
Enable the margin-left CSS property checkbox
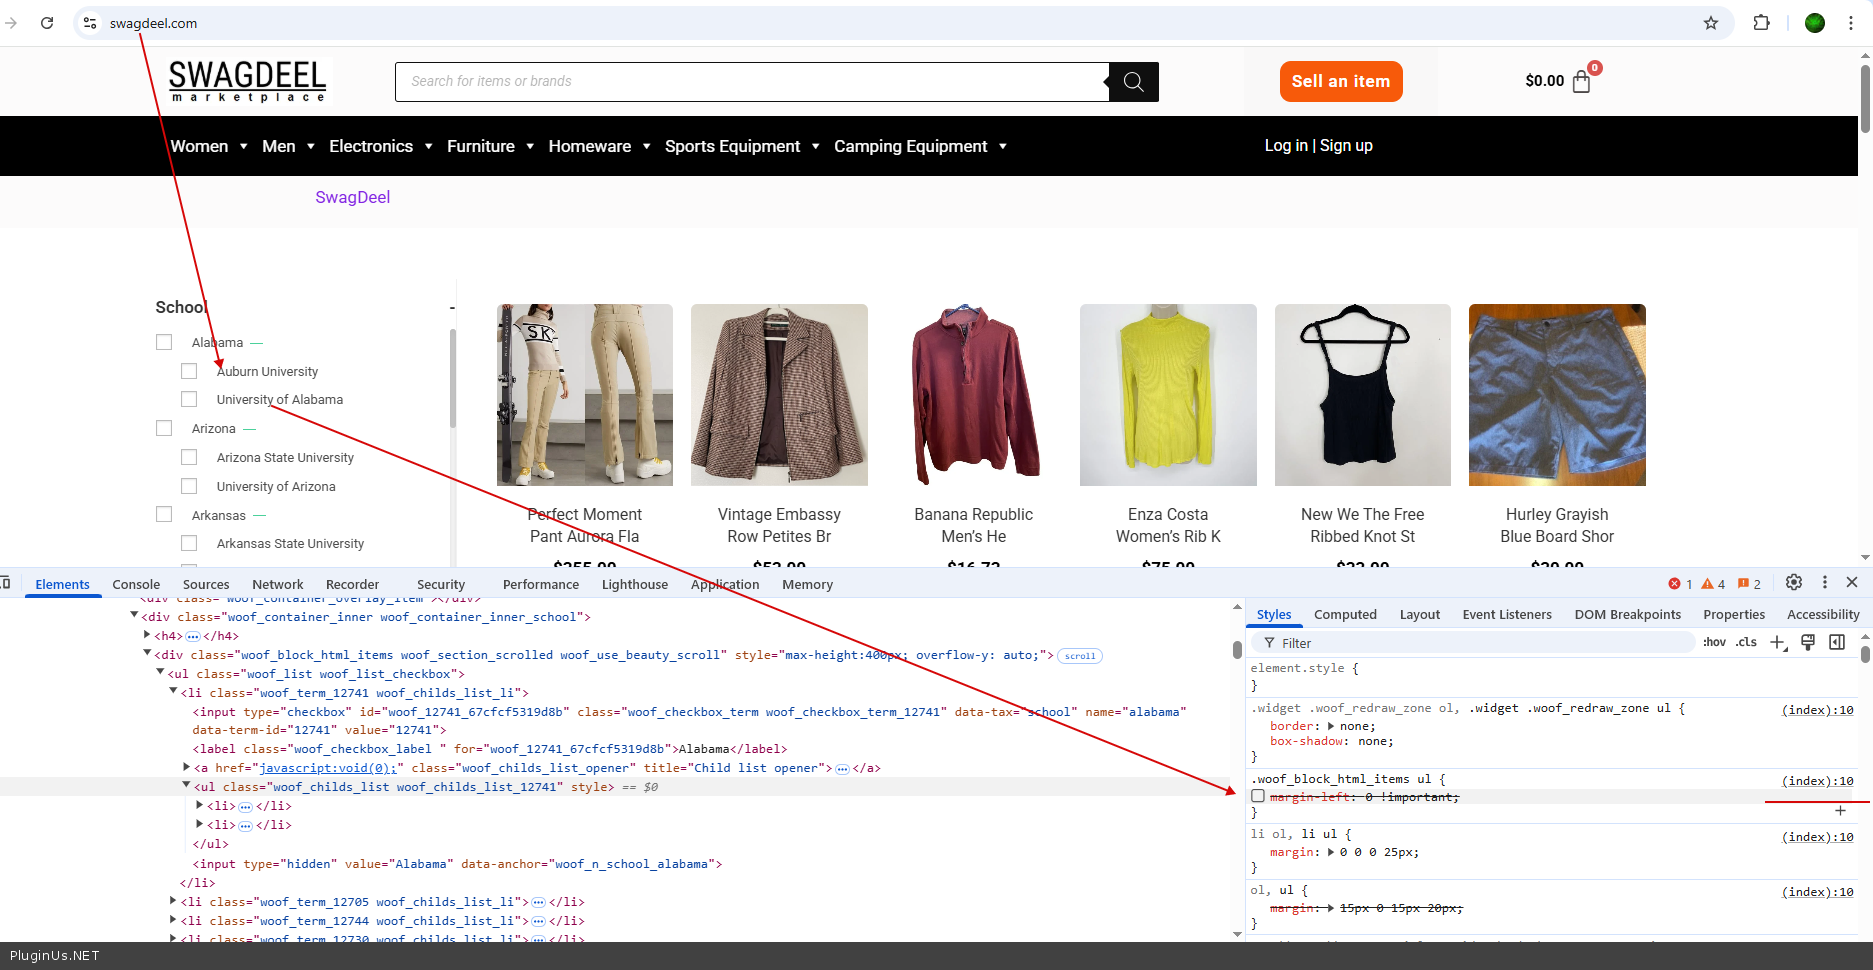1258,796
